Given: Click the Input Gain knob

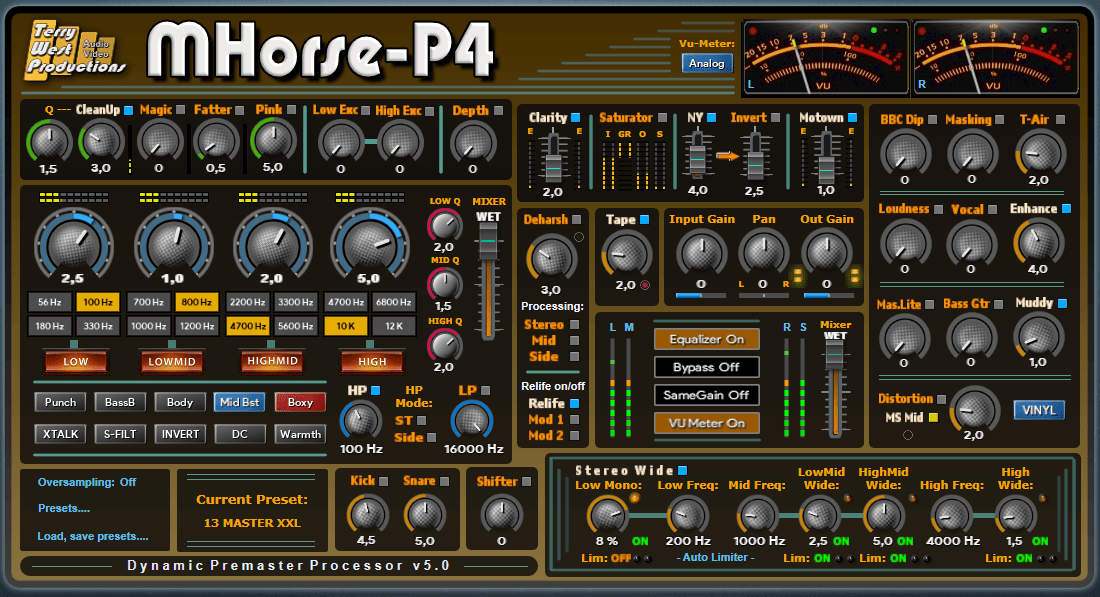Looking at the screenshot, I should point(701,251).
